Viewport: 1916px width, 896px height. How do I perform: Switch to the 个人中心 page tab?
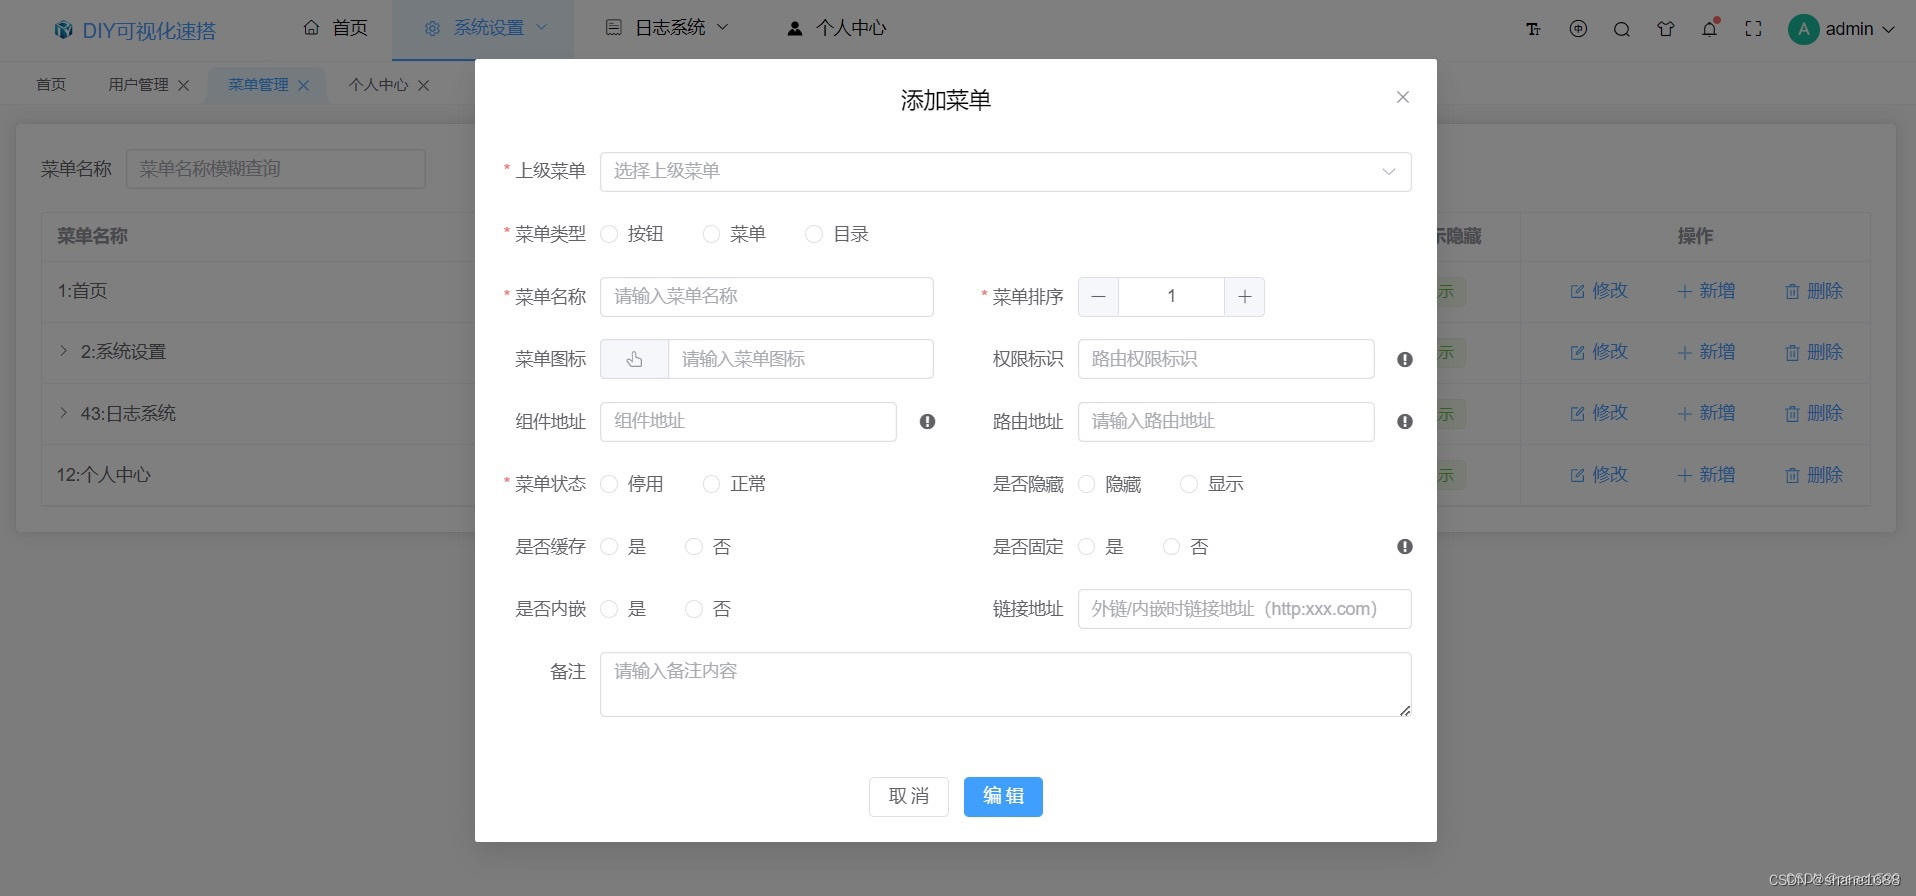[378, 85]
